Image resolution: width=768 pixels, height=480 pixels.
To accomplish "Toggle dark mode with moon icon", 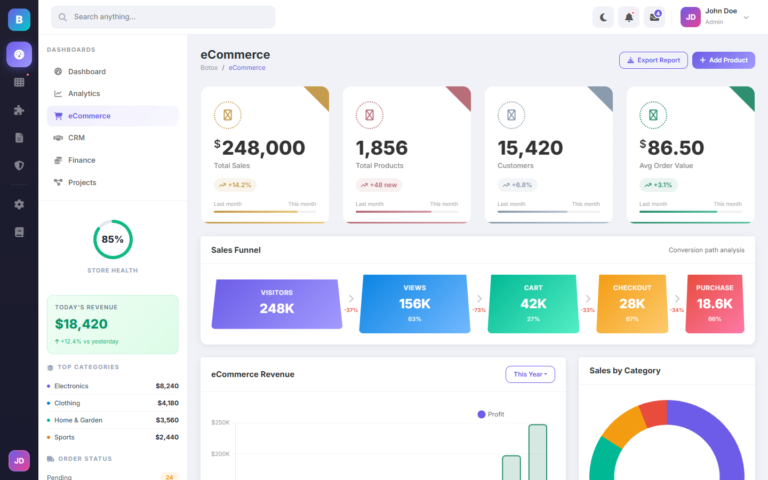I will (603, 18).
